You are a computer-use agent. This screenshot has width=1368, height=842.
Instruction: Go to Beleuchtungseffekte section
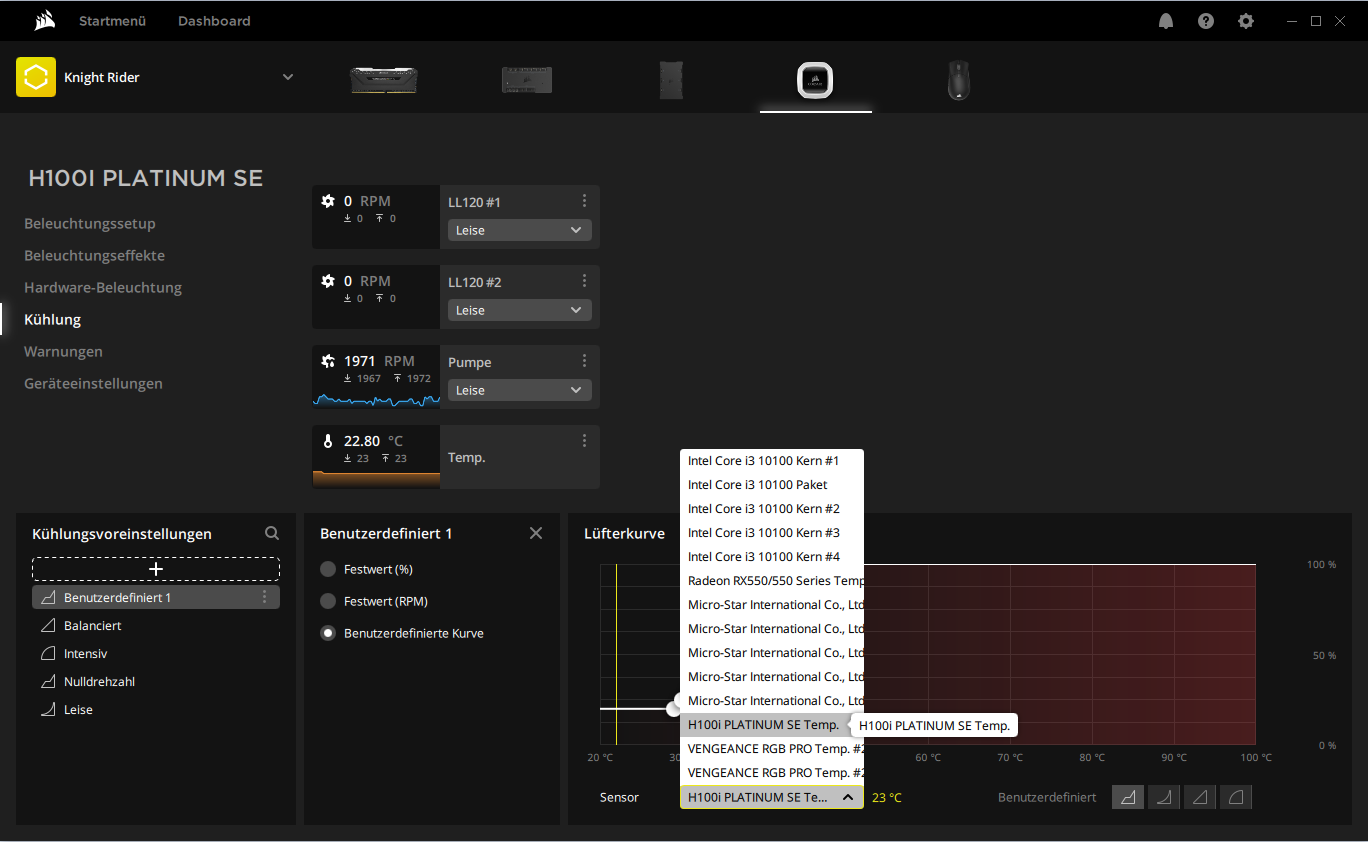(95, 256)
